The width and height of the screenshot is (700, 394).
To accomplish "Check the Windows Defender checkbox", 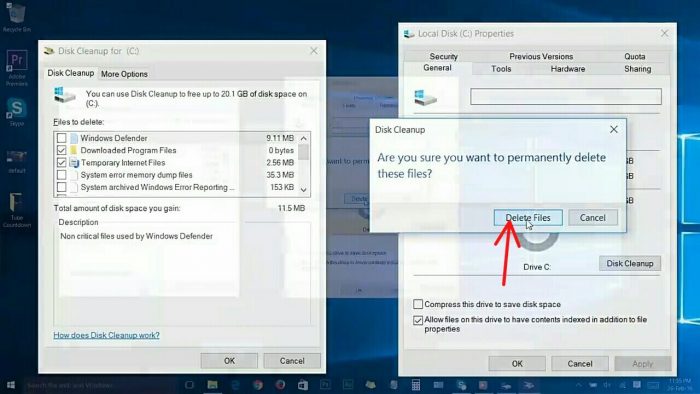I will click(62, 138).
